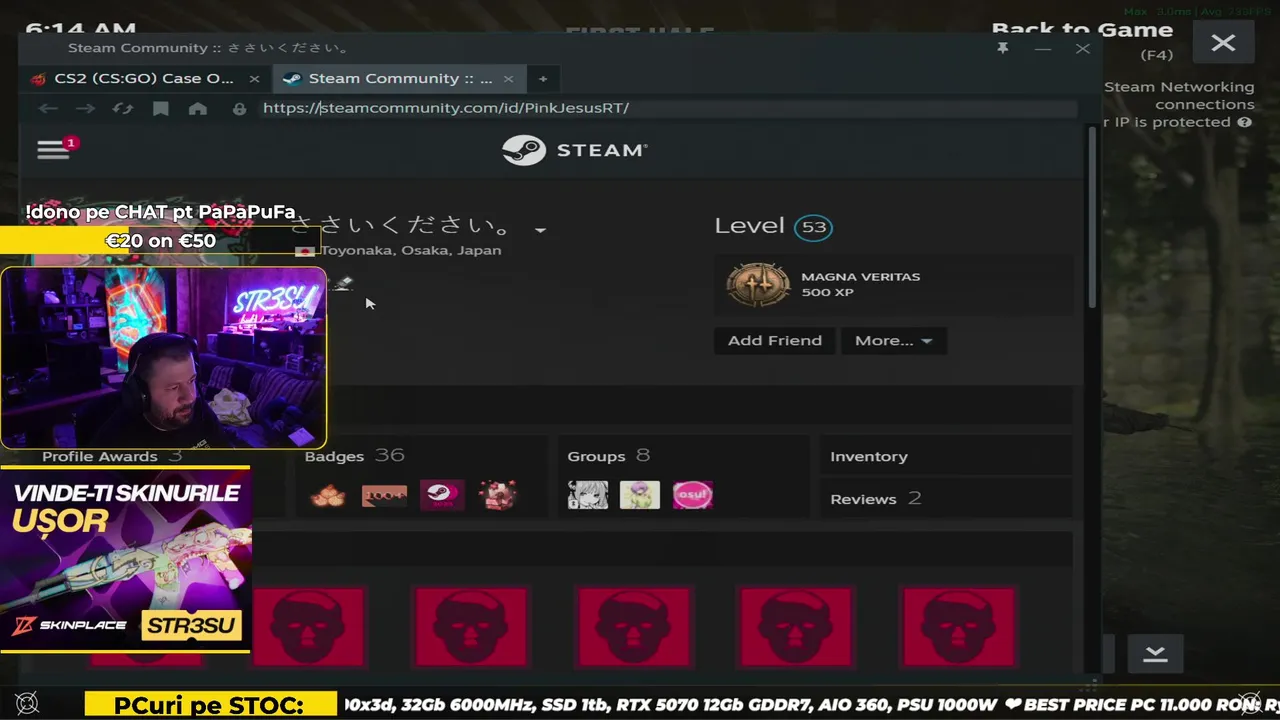Click the MAGNA VERITAS 500 XP text
The width and height of the screenshot is (1280, 720).
860,285
